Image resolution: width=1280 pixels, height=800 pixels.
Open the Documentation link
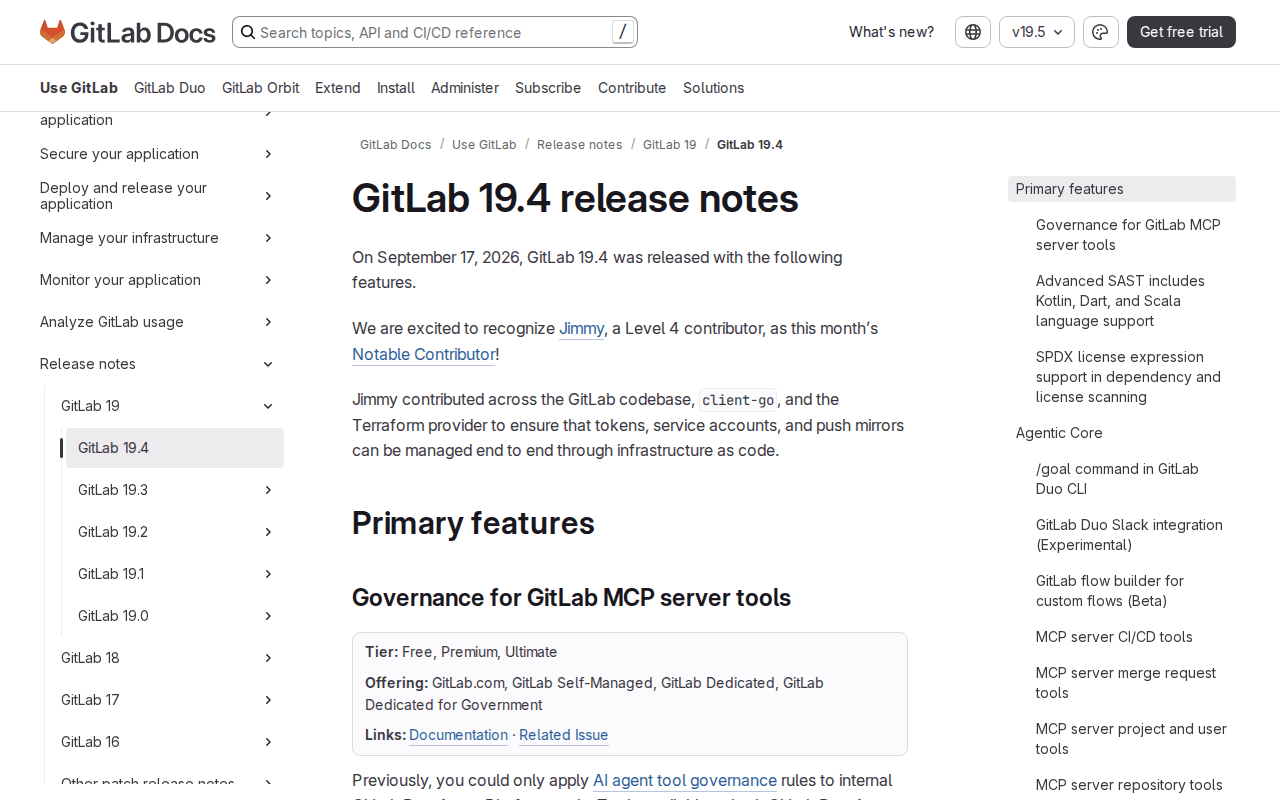(x=458, y=735)
